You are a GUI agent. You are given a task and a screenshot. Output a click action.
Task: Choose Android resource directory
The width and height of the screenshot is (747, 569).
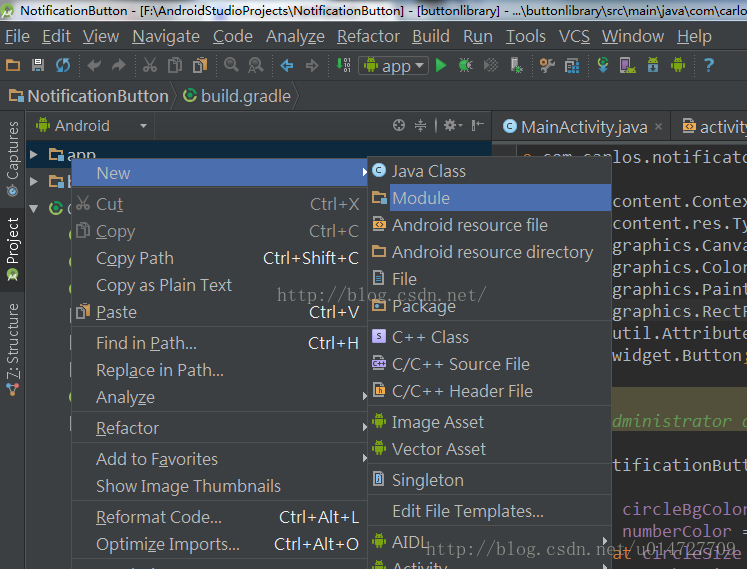click(490, 252)
